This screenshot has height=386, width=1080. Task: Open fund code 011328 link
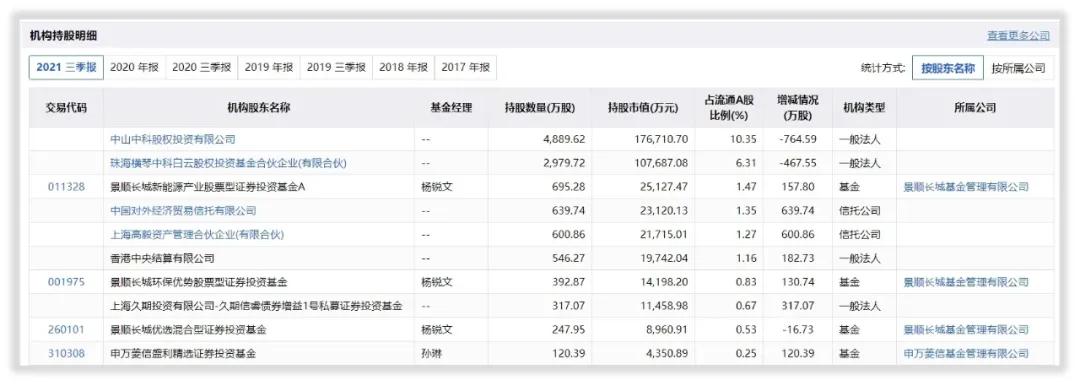[x=66, y=187]
